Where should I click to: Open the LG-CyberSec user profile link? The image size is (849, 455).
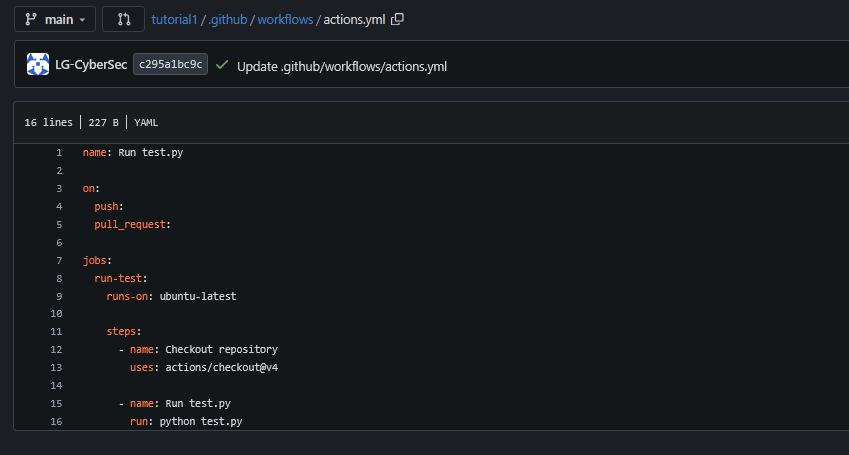click(90, 65)
